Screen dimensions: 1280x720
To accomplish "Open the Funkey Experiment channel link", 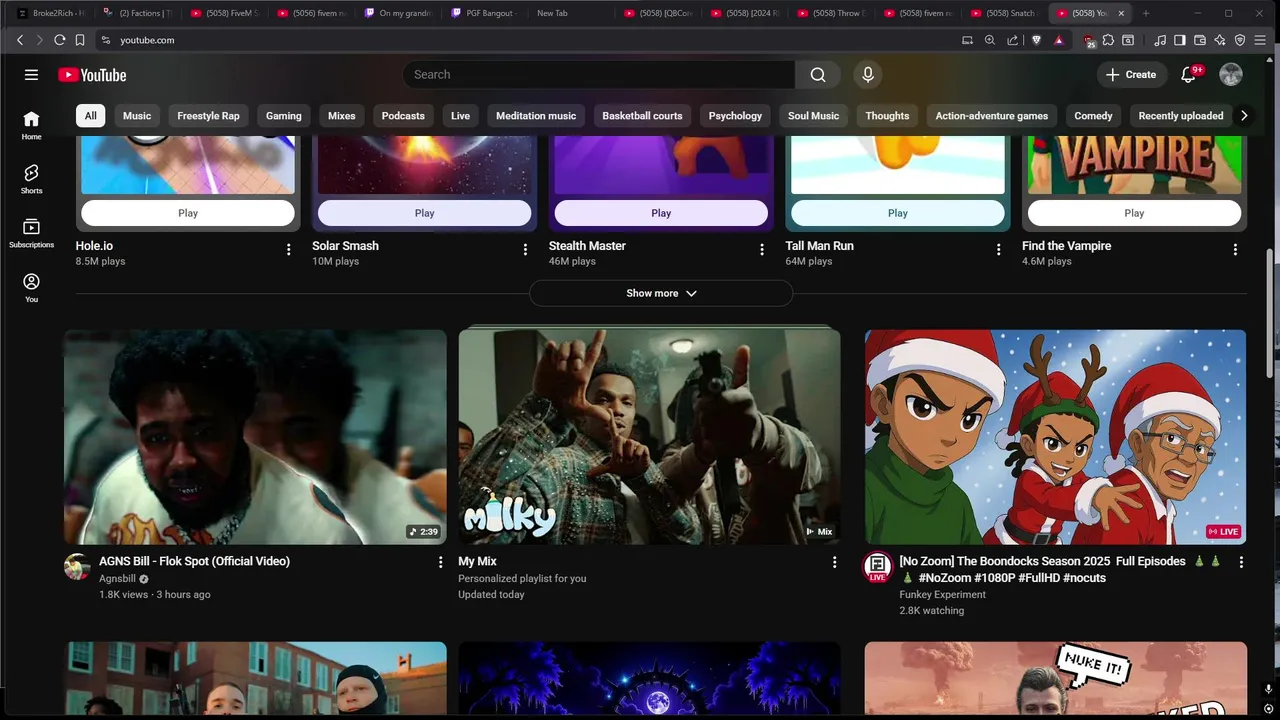I will (x=942, y=594).
